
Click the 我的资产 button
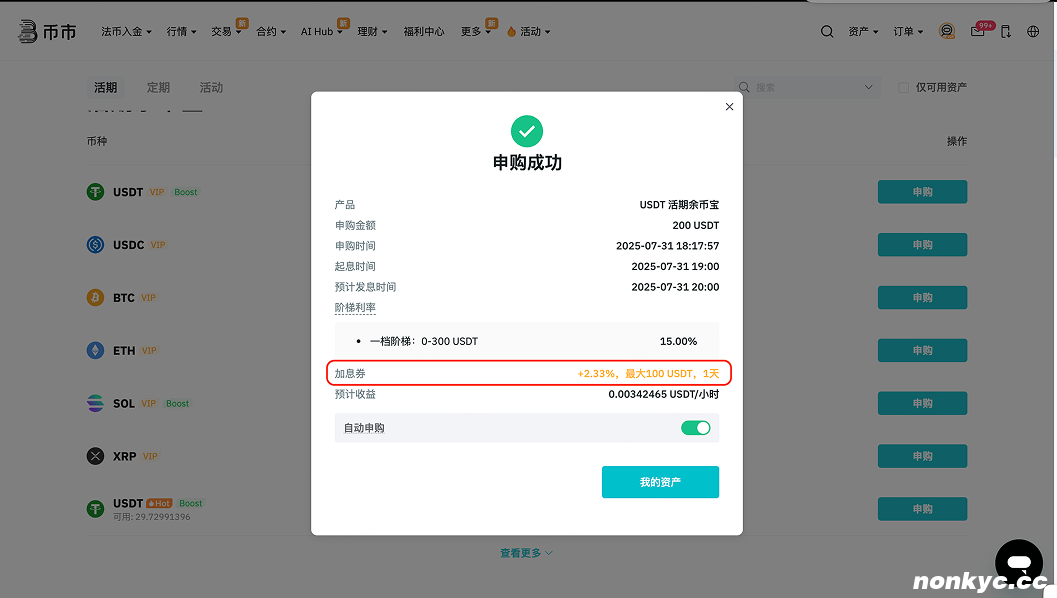(x=660, y=482)
